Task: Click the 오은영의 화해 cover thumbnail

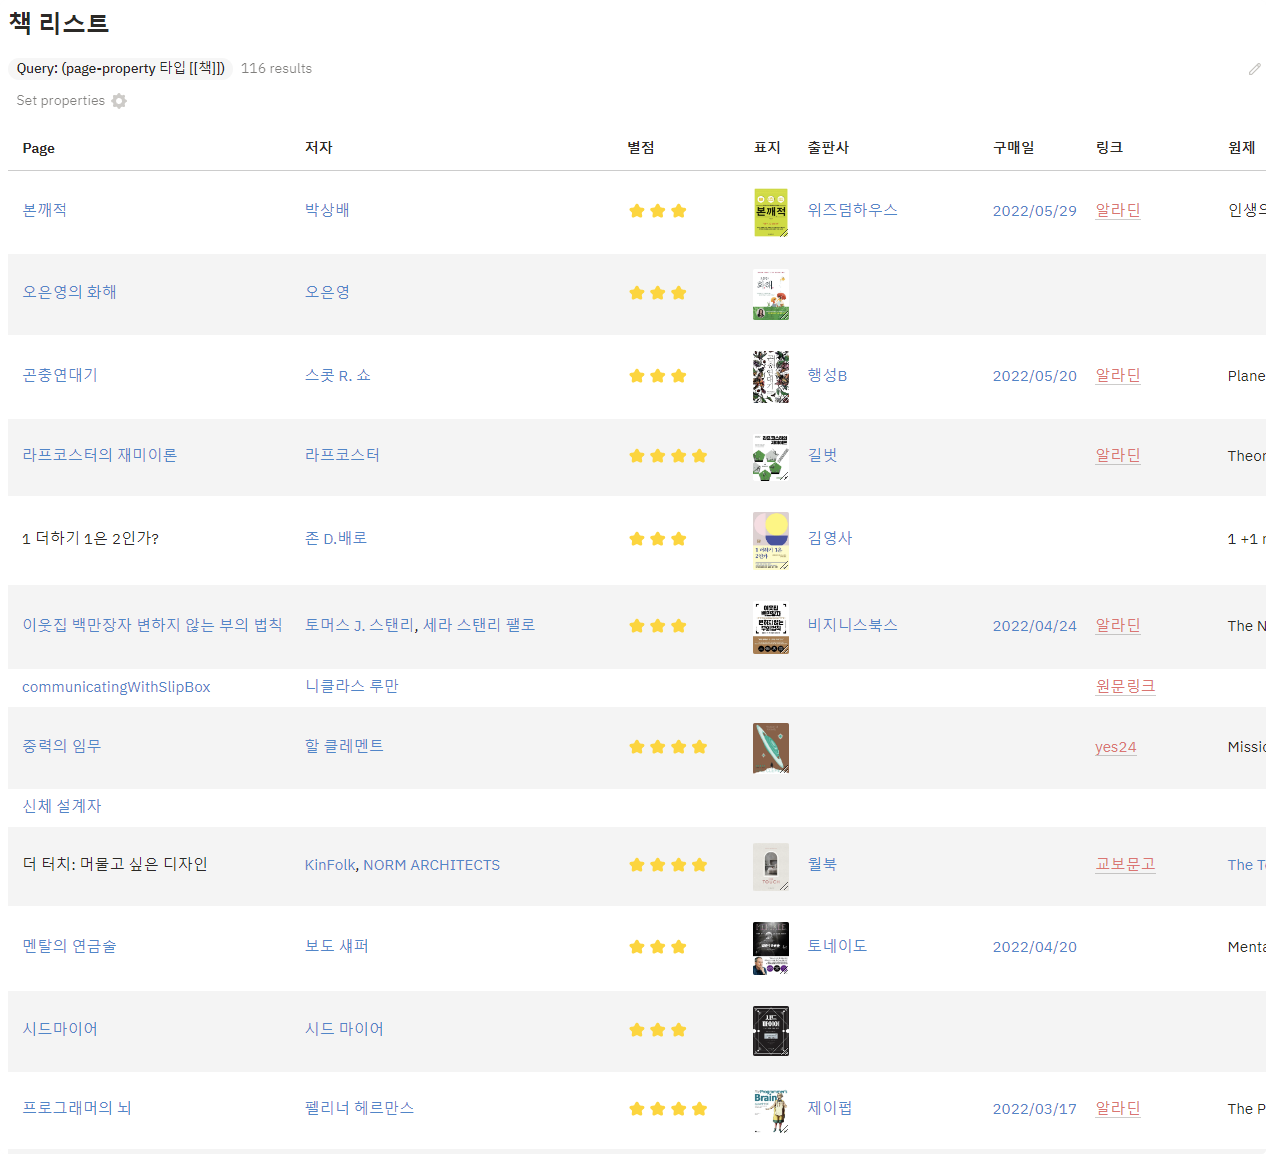Action: (771, 294)
